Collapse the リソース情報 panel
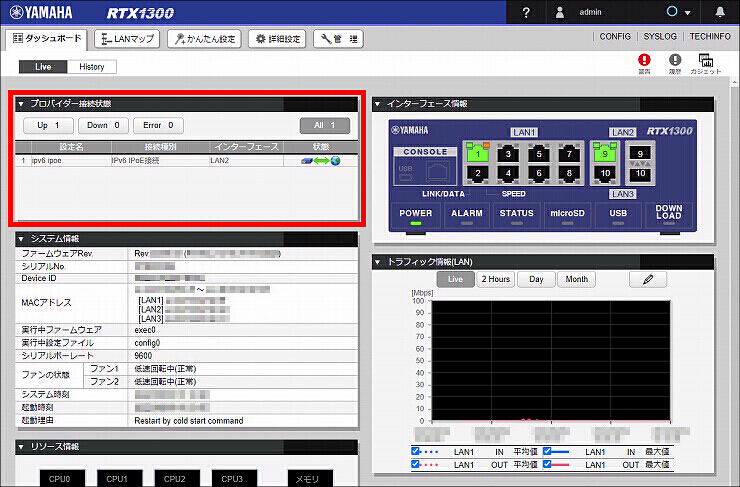The height and width of the screenshot is (487, 740). (x=21, y=446)
